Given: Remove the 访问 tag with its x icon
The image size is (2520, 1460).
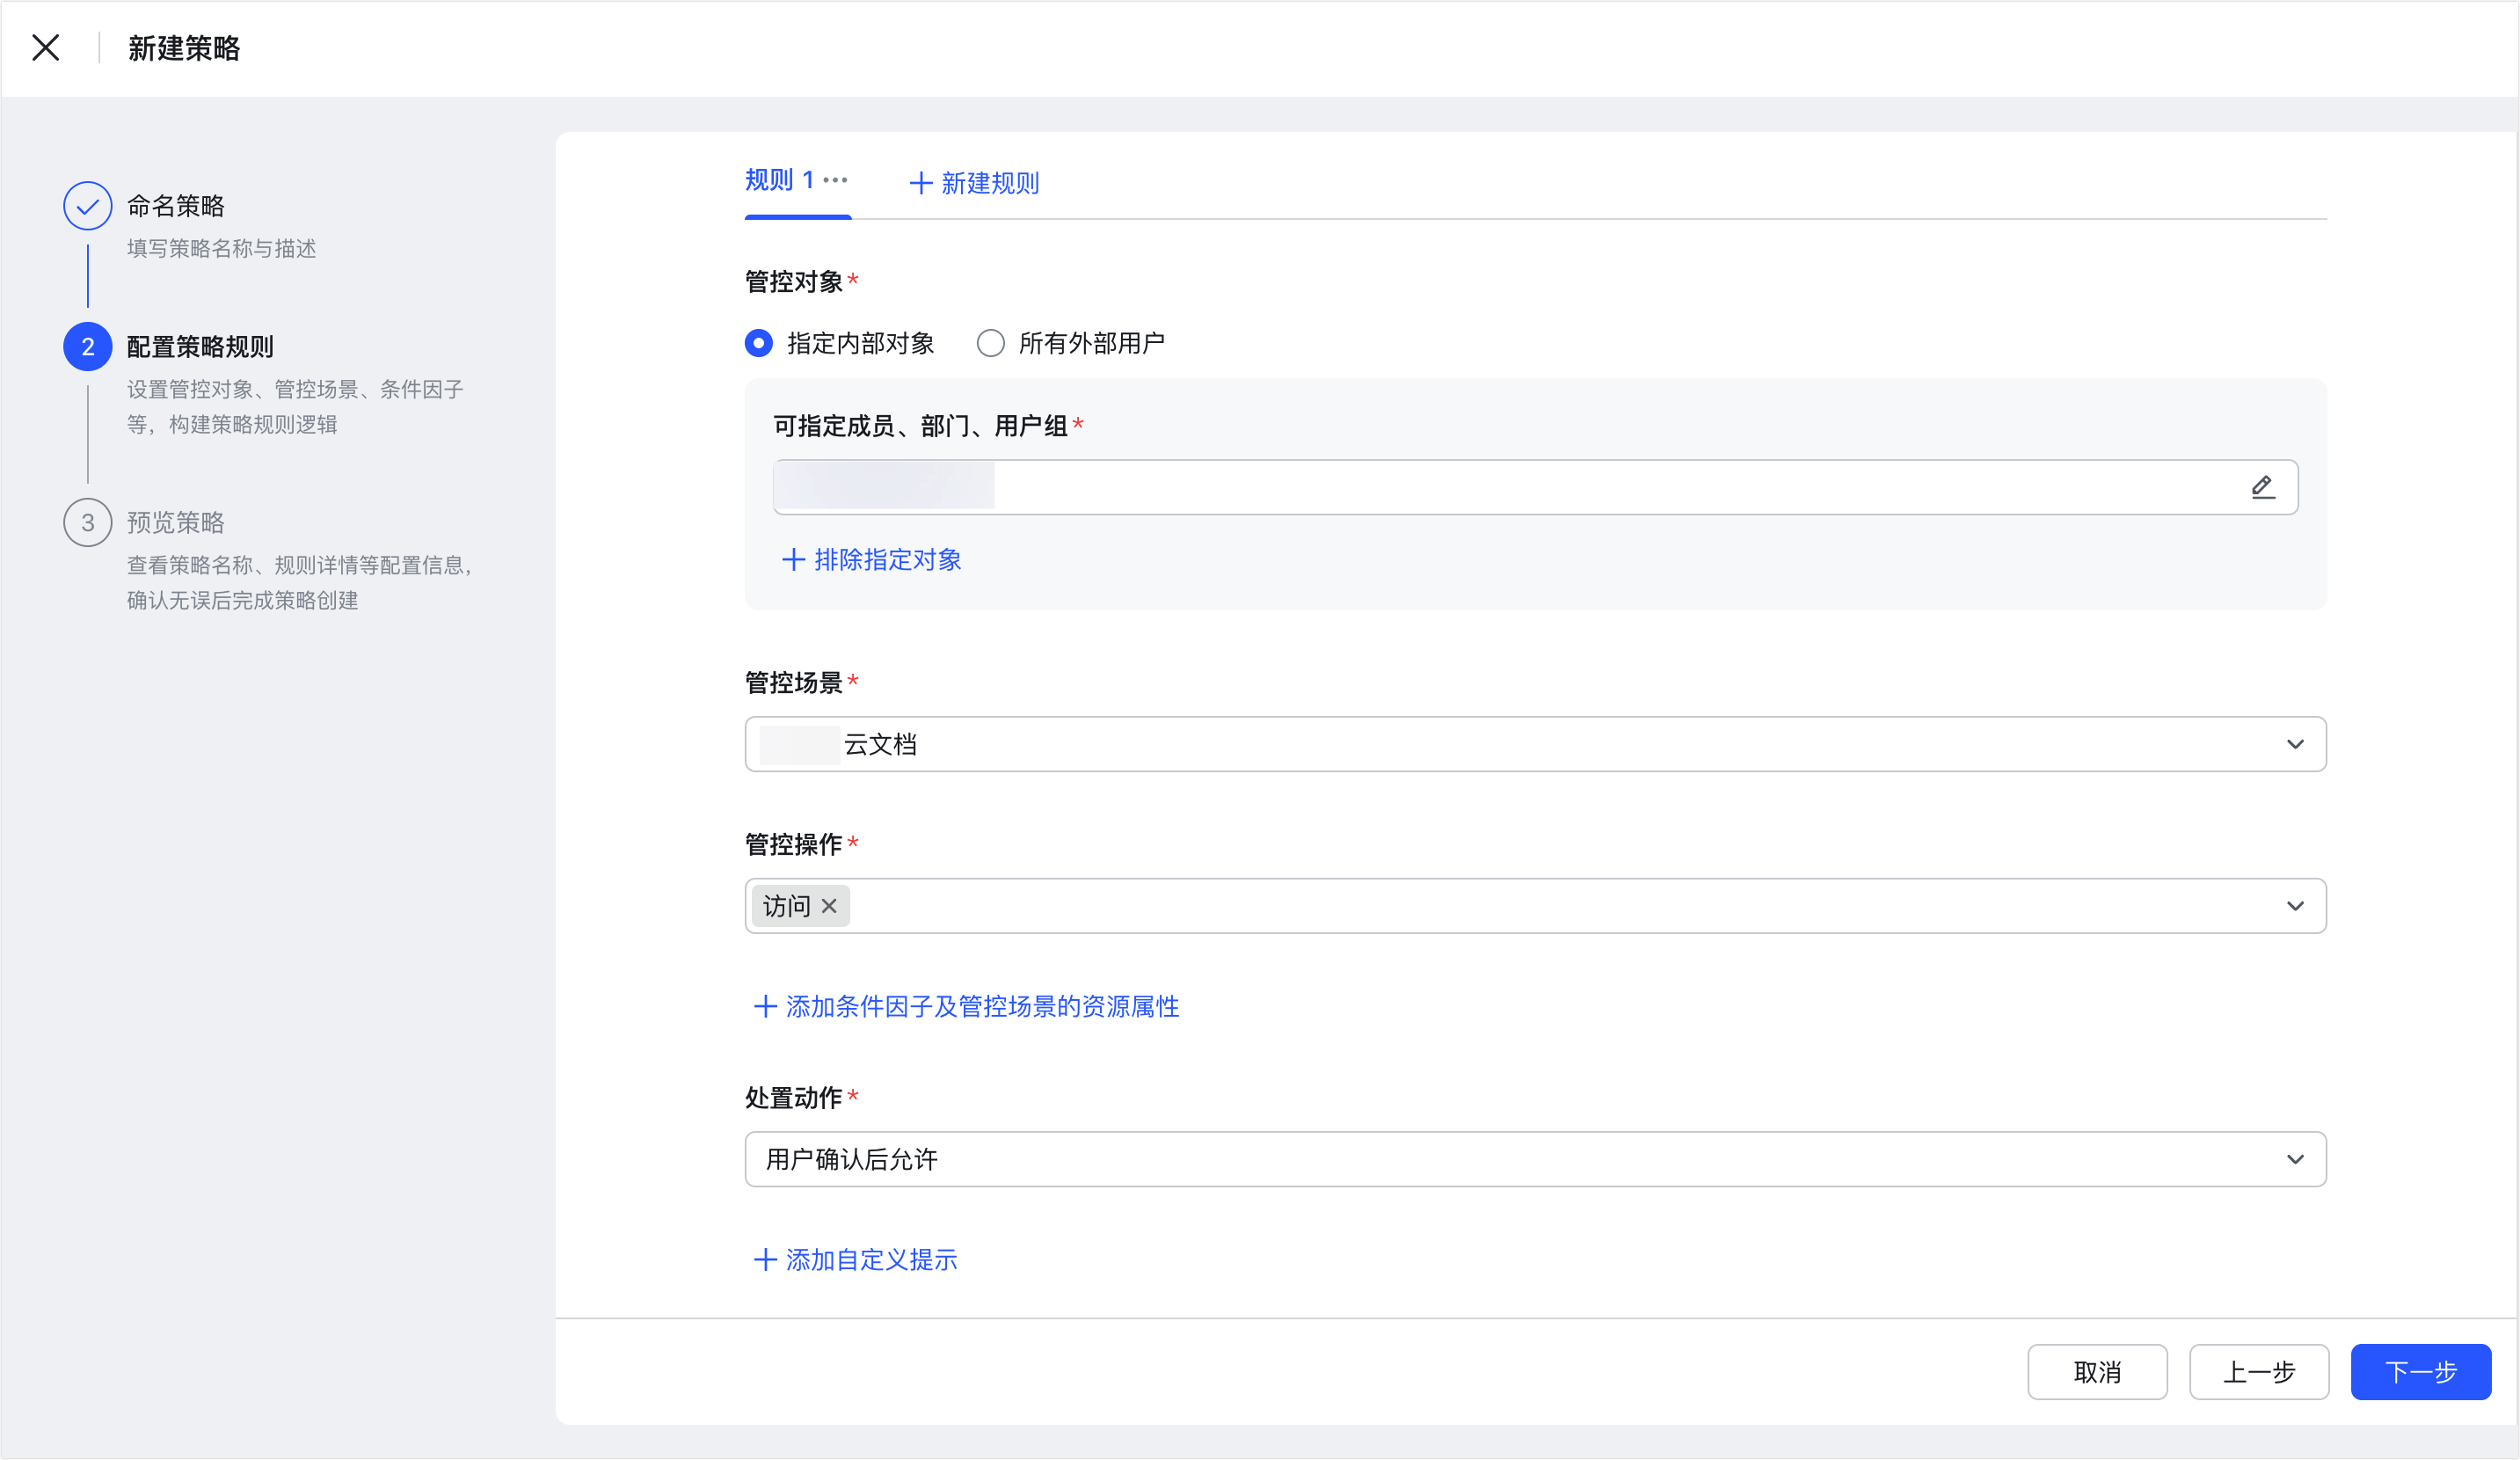Looking at the screenshot, I should tap(829, 906).
